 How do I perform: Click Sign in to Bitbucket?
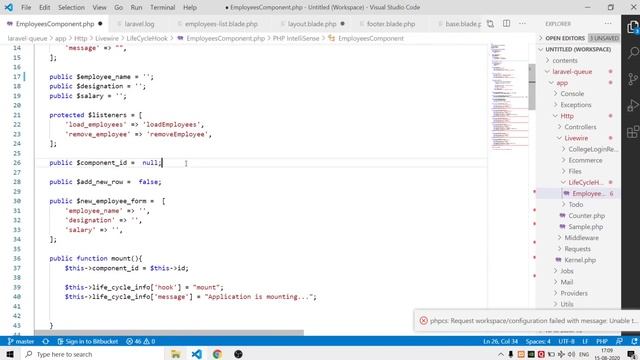[x=88, y=341]
